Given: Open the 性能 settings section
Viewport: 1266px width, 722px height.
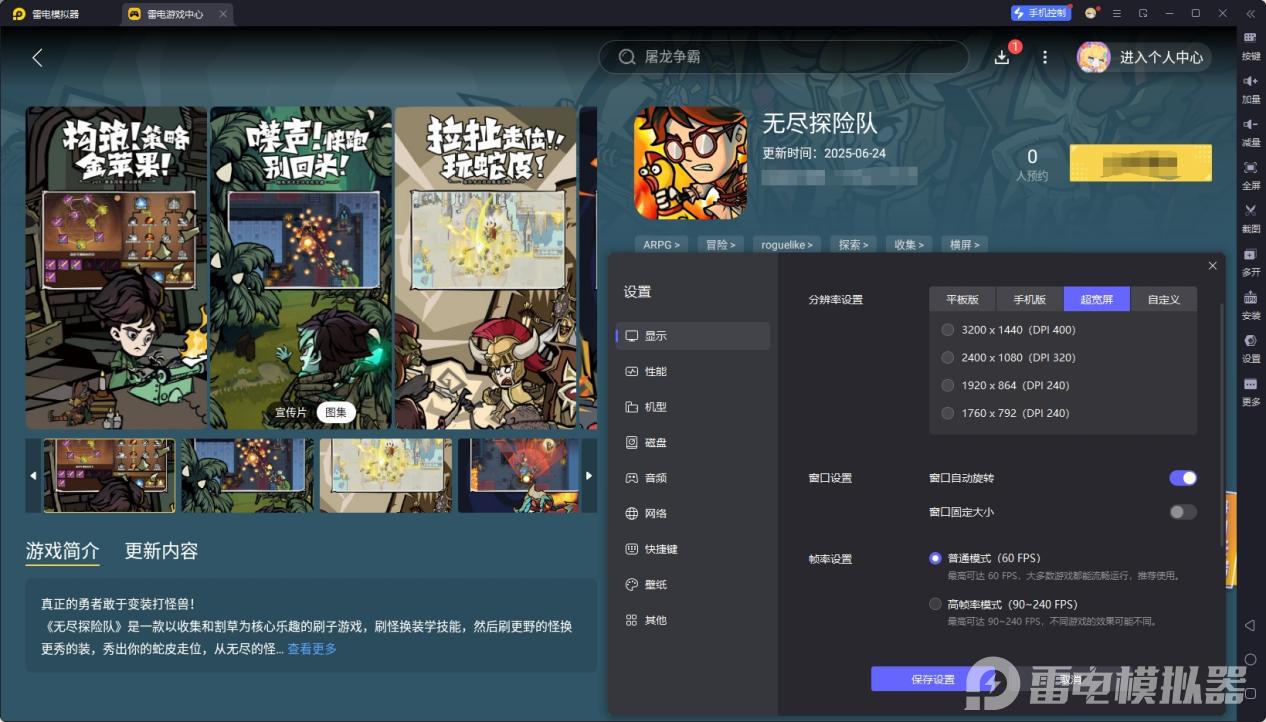Looking at the screenshot, I should 656,371.
